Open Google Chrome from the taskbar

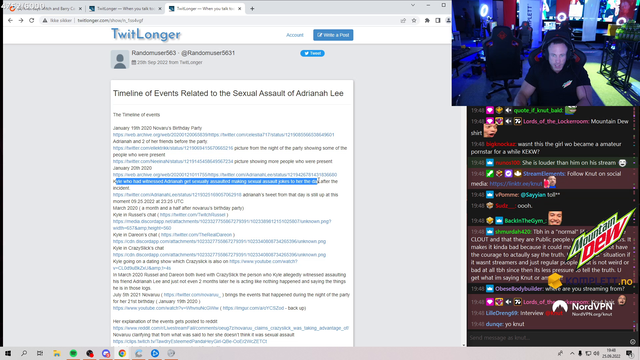pos(122,353)
